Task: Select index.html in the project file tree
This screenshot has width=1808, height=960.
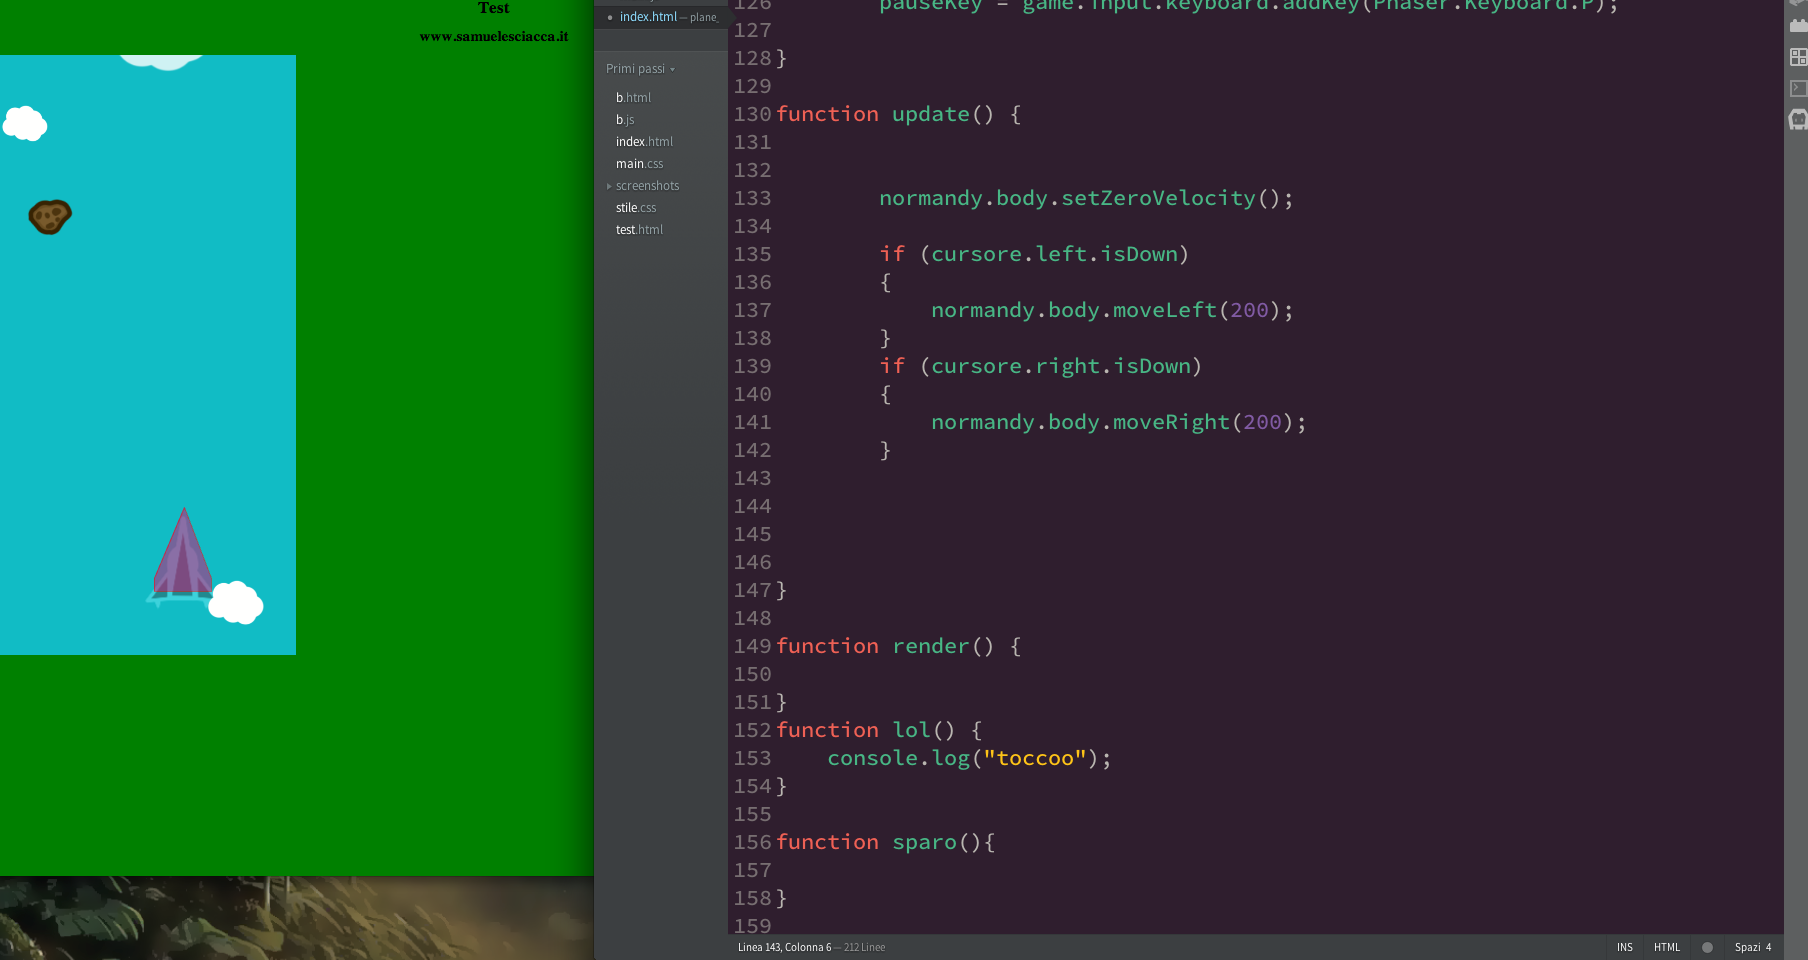Action: 644,142
